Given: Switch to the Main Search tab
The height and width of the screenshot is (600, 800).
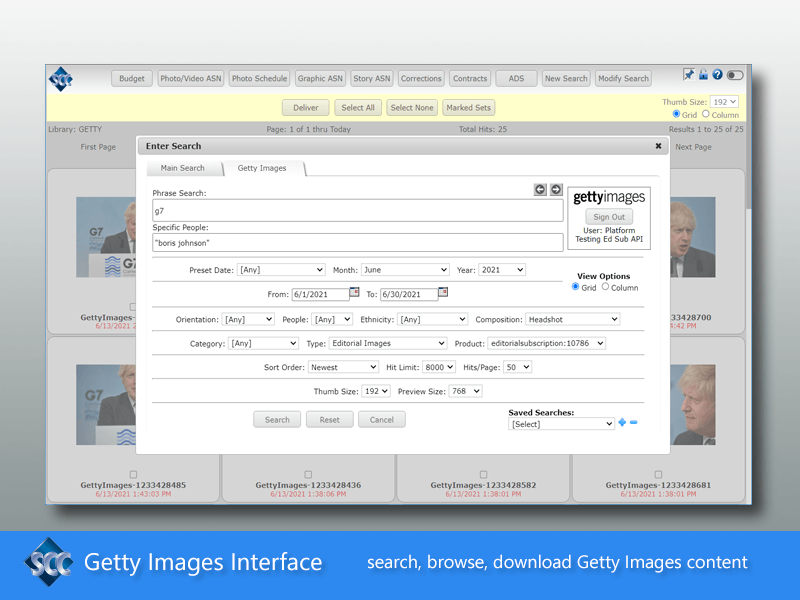Looking at the screenshot, I should (x=183, y=168).
